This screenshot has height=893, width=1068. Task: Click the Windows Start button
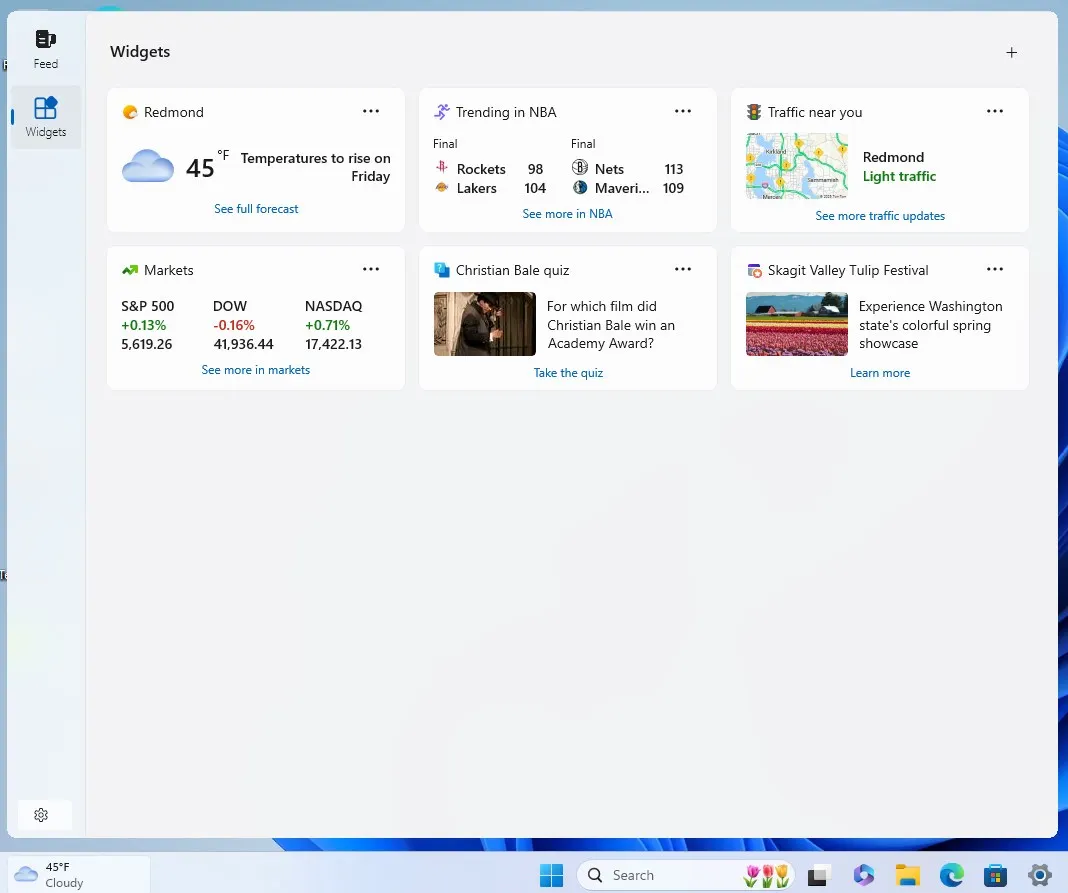point(551,875)
